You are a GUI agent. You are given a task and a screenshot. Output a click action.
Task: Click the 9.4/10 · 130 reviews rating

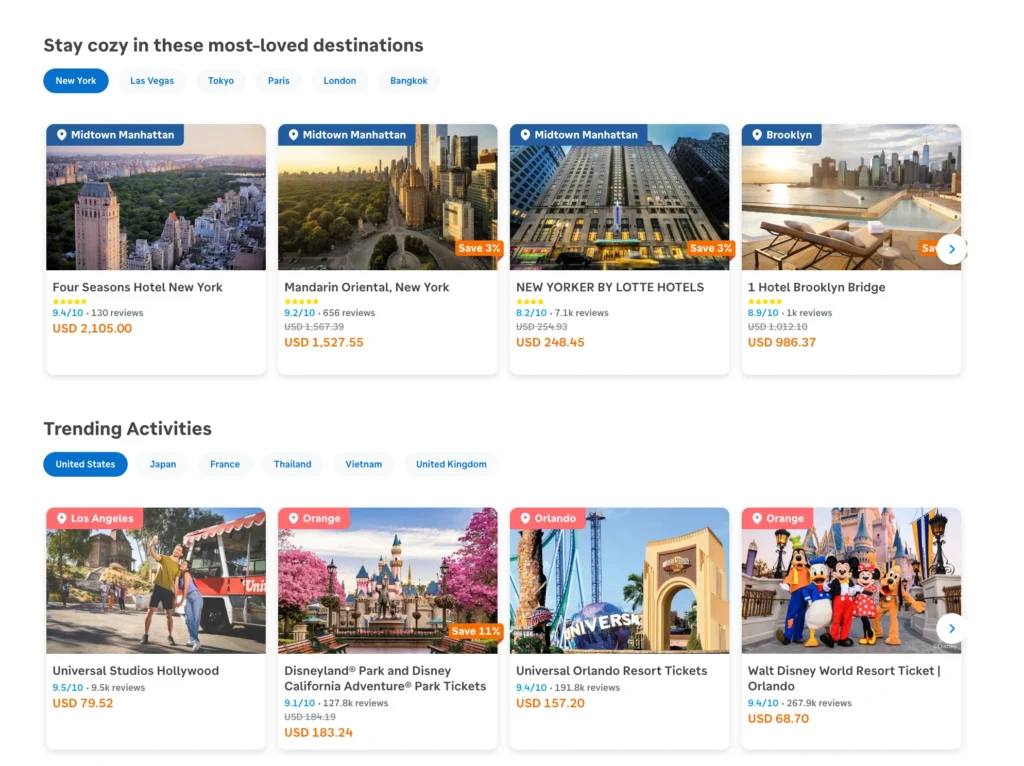(x=98, y=313)
